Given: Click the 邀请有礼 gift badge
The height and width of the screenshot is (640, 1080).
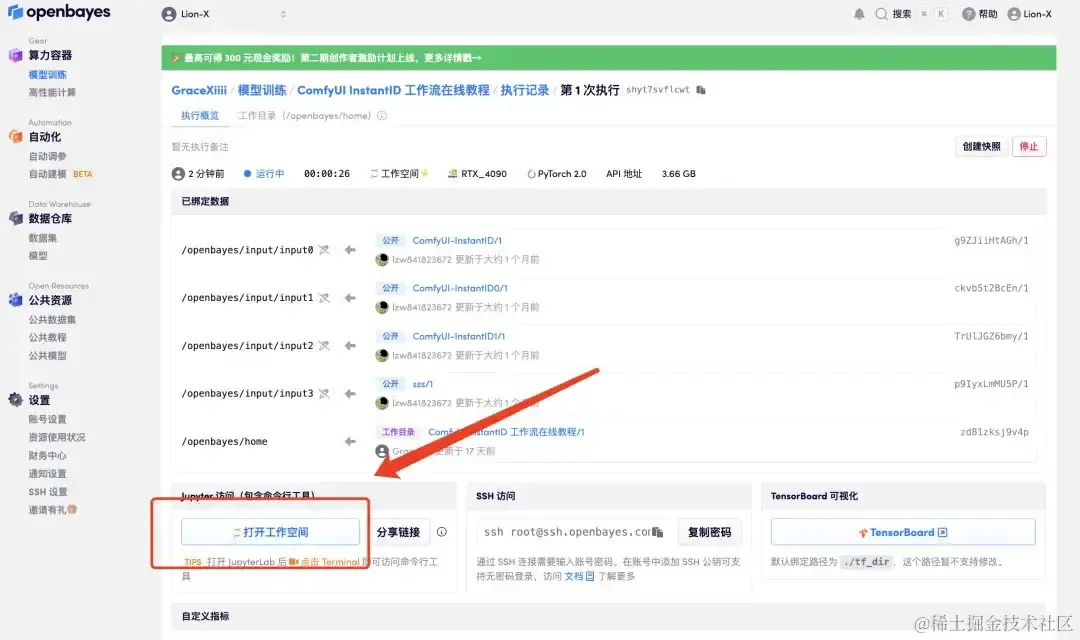Looking at the screenshot, I should (72, 510).
